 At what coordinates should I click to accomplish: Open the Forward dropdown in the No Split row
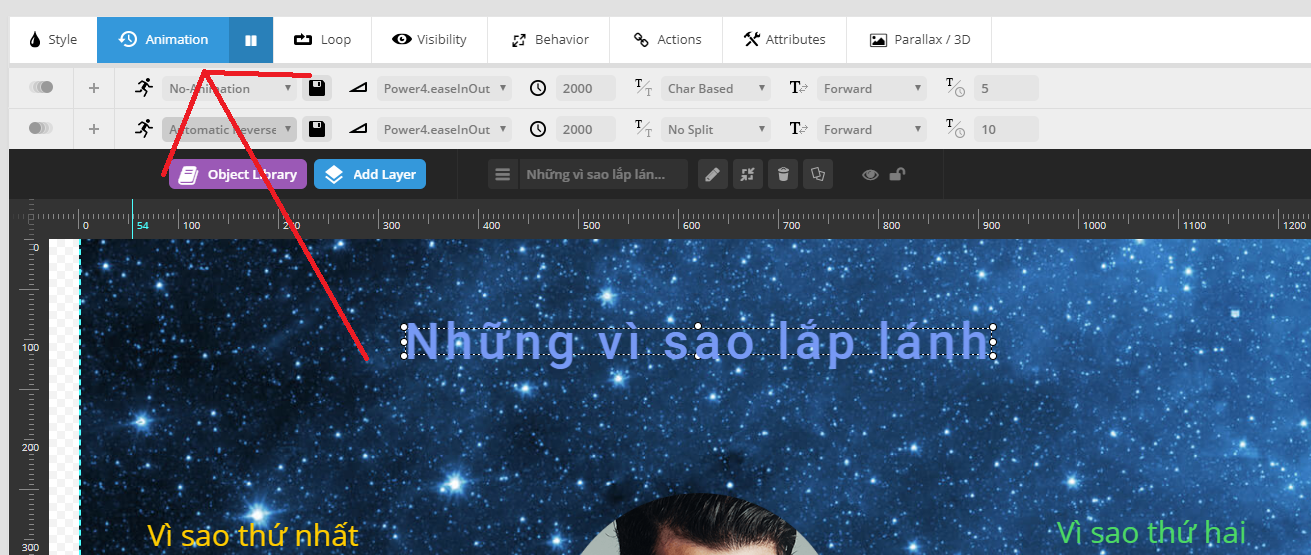click(x=872, y=129)
